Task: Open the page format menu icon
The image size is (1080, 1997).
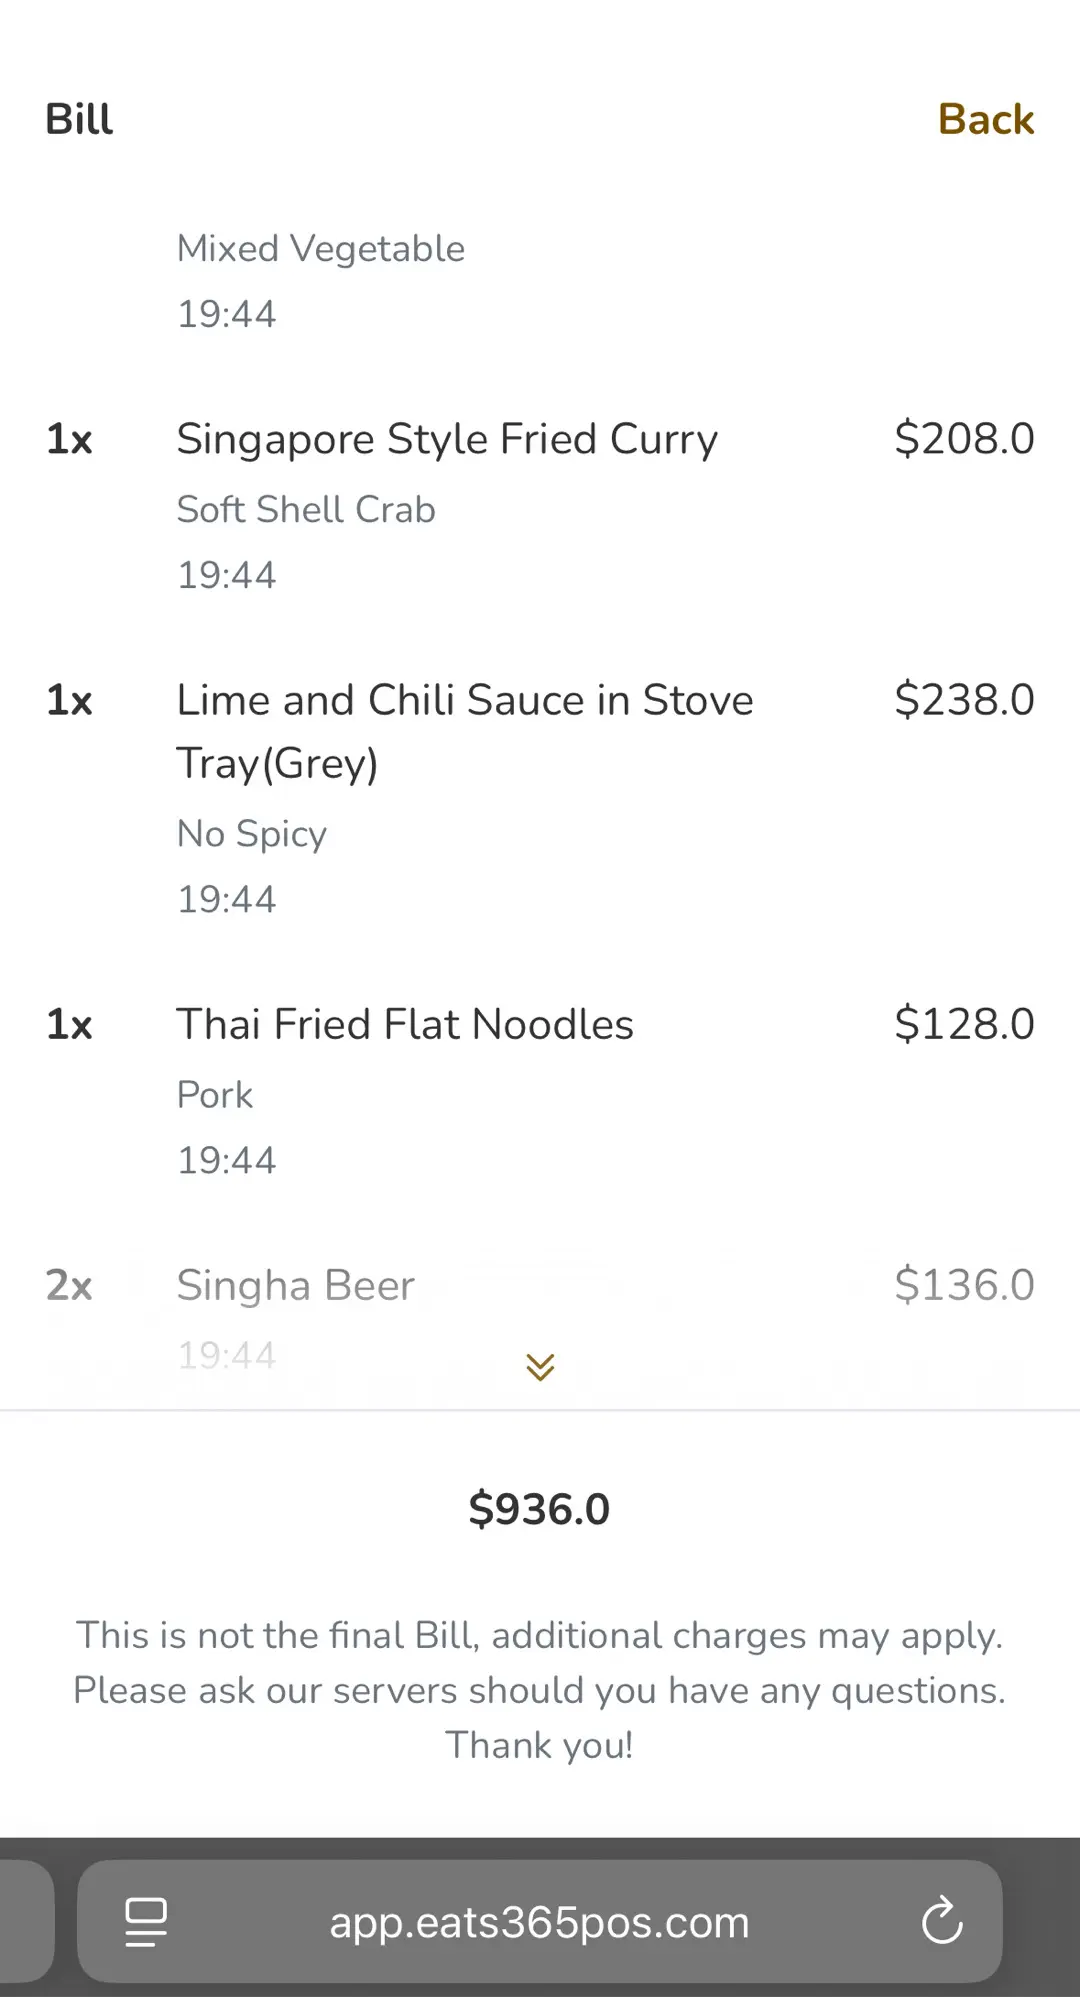Action: tap(146, 1921)
